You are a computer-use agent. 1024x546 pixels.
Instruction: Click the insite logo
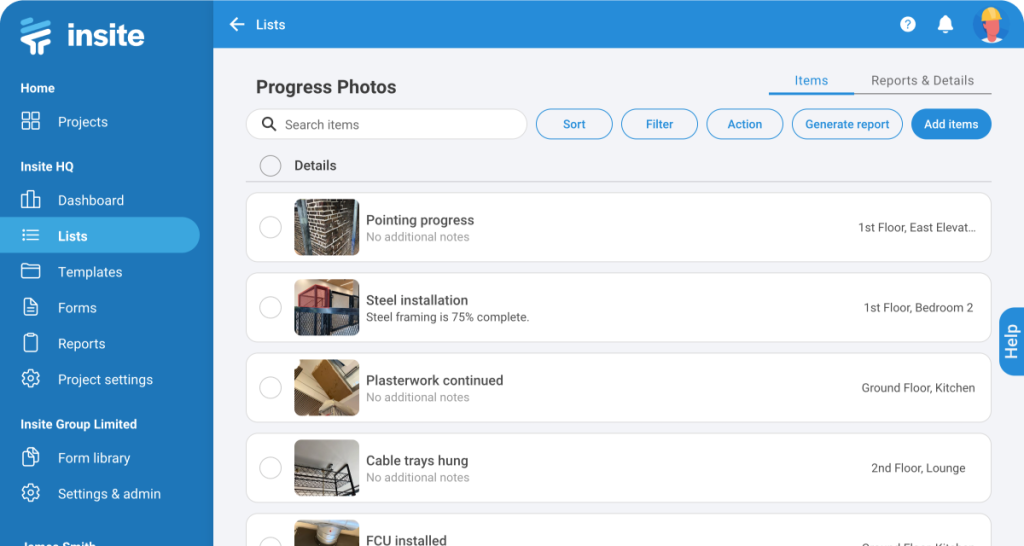(82, 35)
